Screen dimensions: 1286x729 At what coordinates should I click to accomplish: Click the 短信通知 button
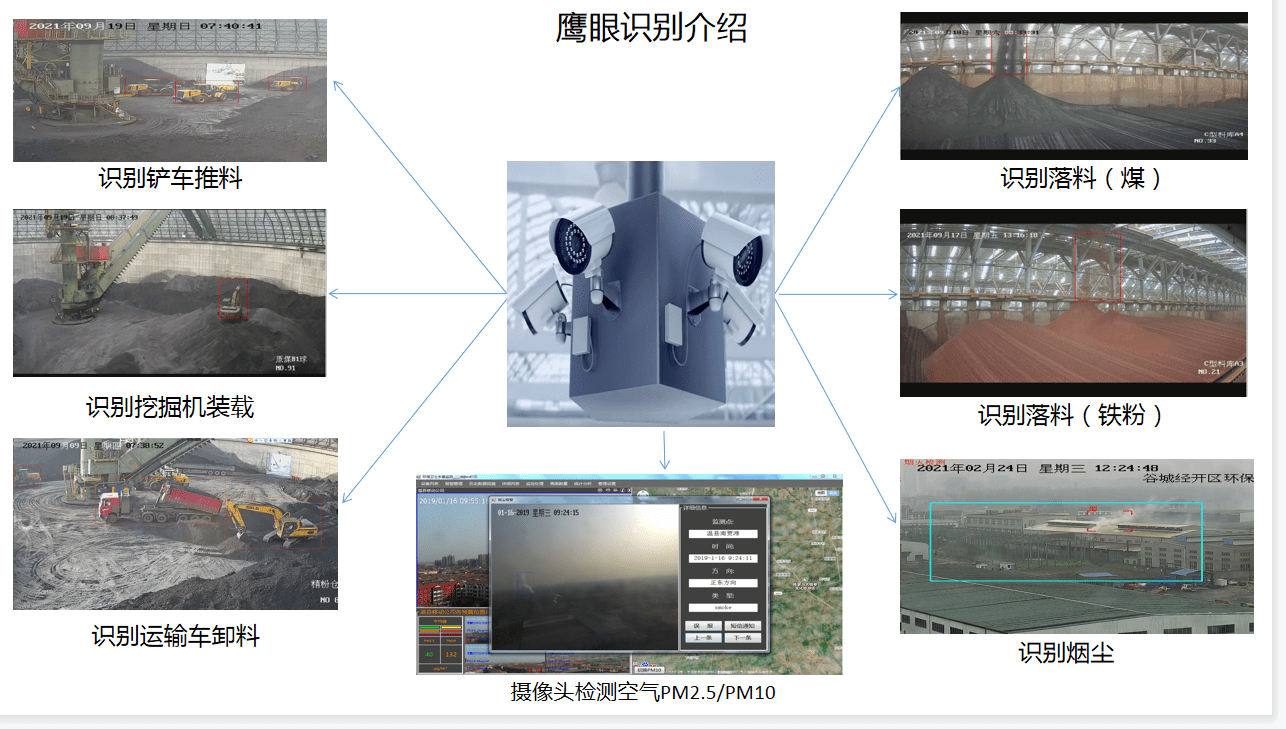743,626
